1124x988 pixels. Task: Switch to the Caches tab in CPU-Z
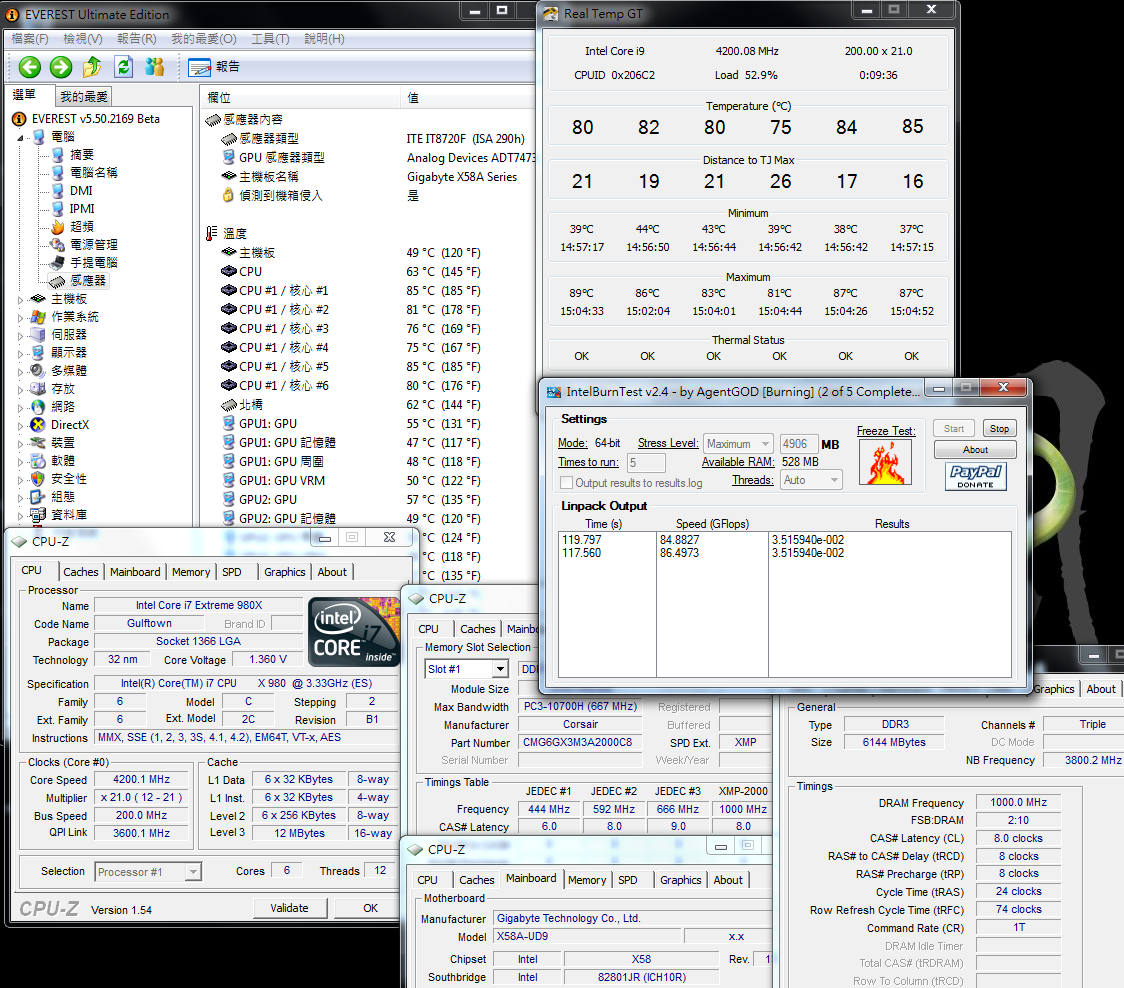tap(81, 572)
